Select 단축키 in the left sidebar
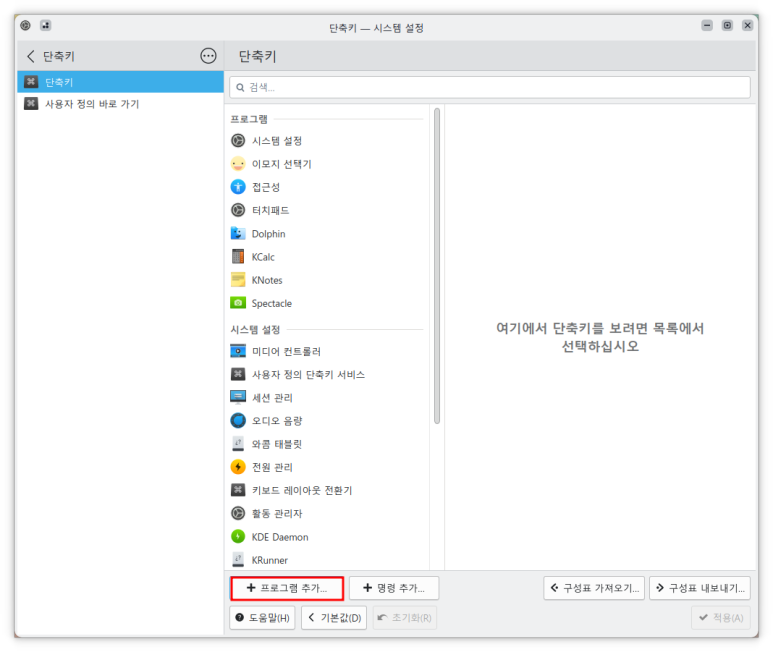 tap(120, 82)
